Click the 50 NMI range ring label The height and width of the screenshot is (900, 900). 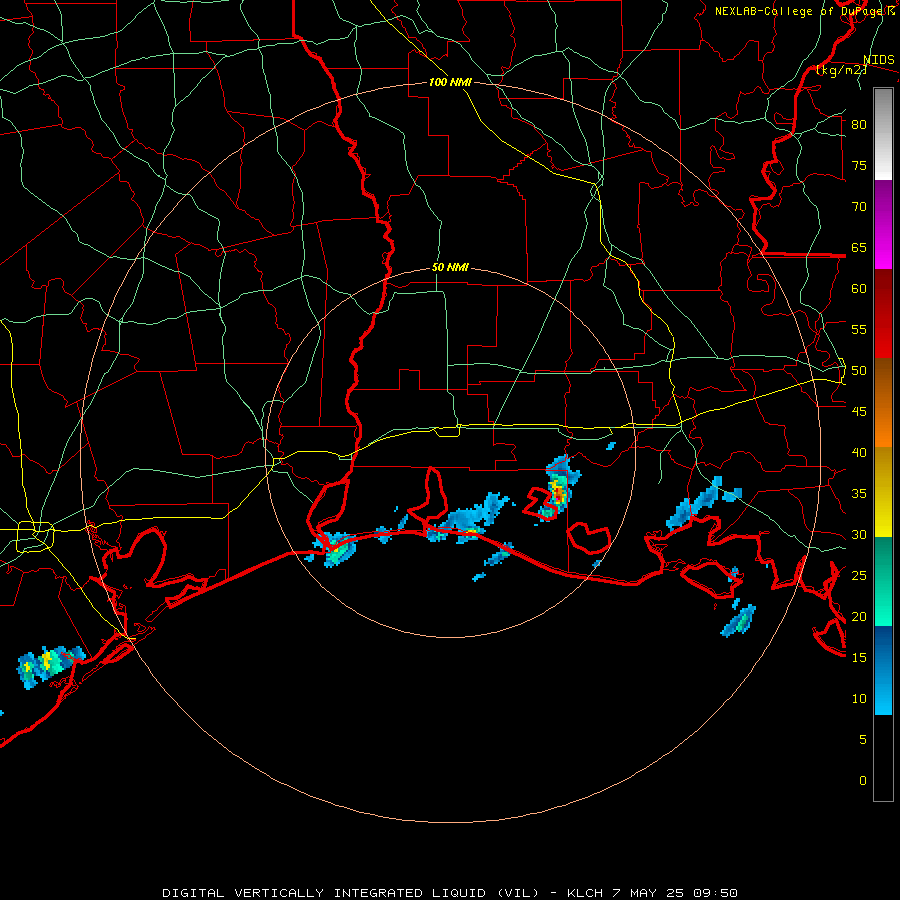click(x=451, y=267)
